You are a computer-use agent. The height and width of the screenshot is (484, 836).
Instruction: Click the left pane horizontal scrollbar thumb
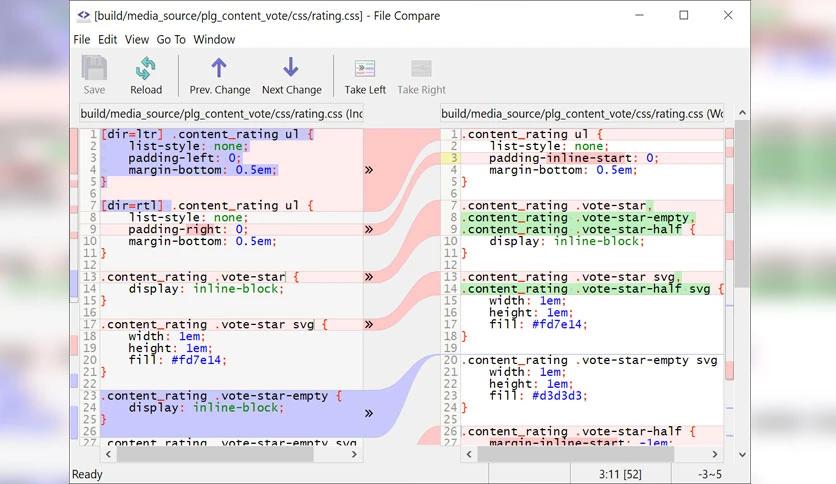point(215,454)
